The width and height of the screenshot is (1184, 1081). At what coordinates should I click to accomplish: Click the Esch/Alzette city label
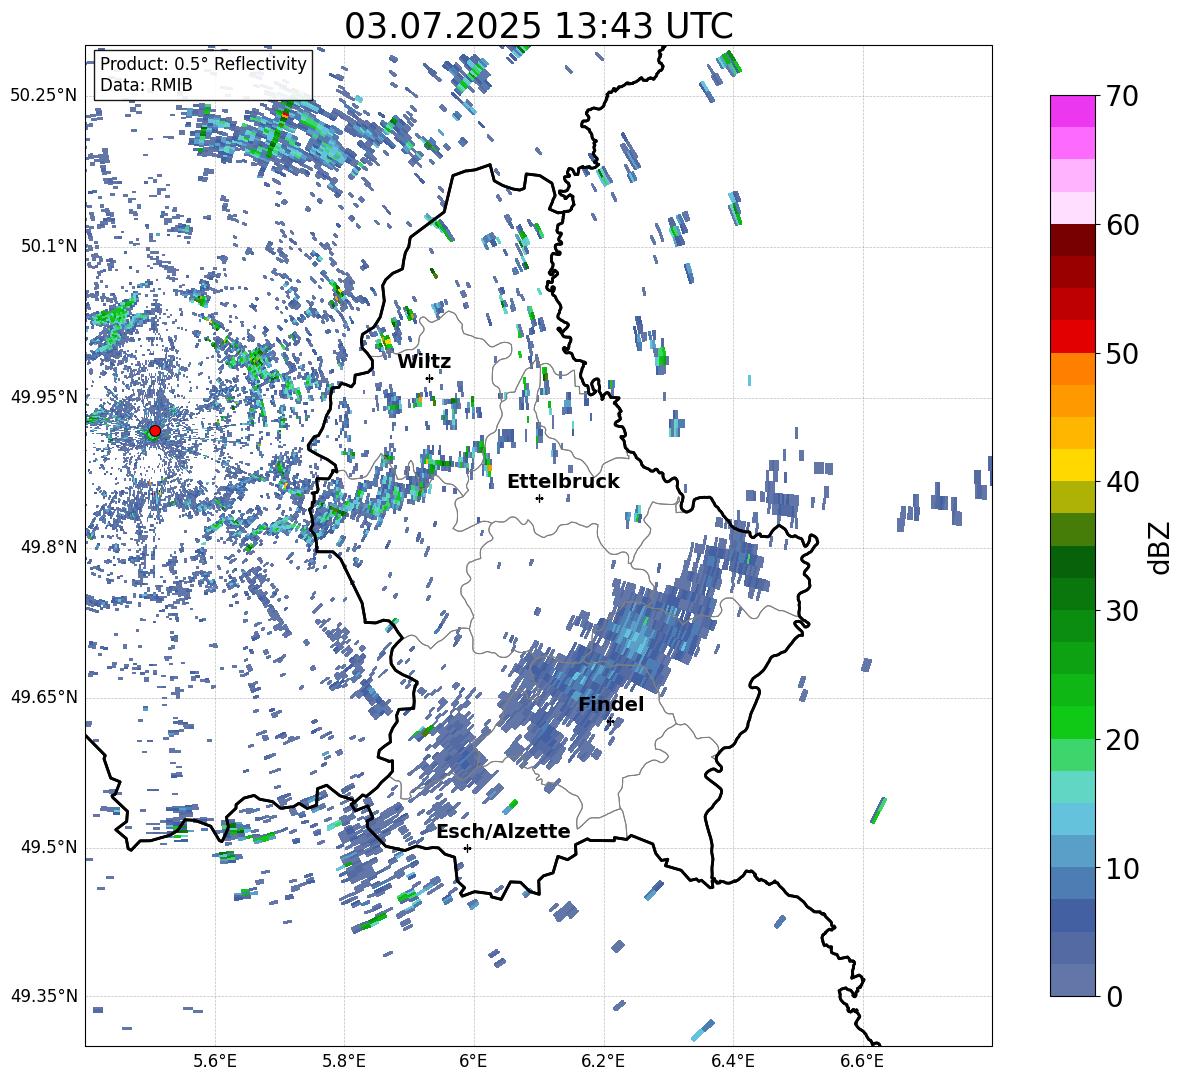coord(504,832)
